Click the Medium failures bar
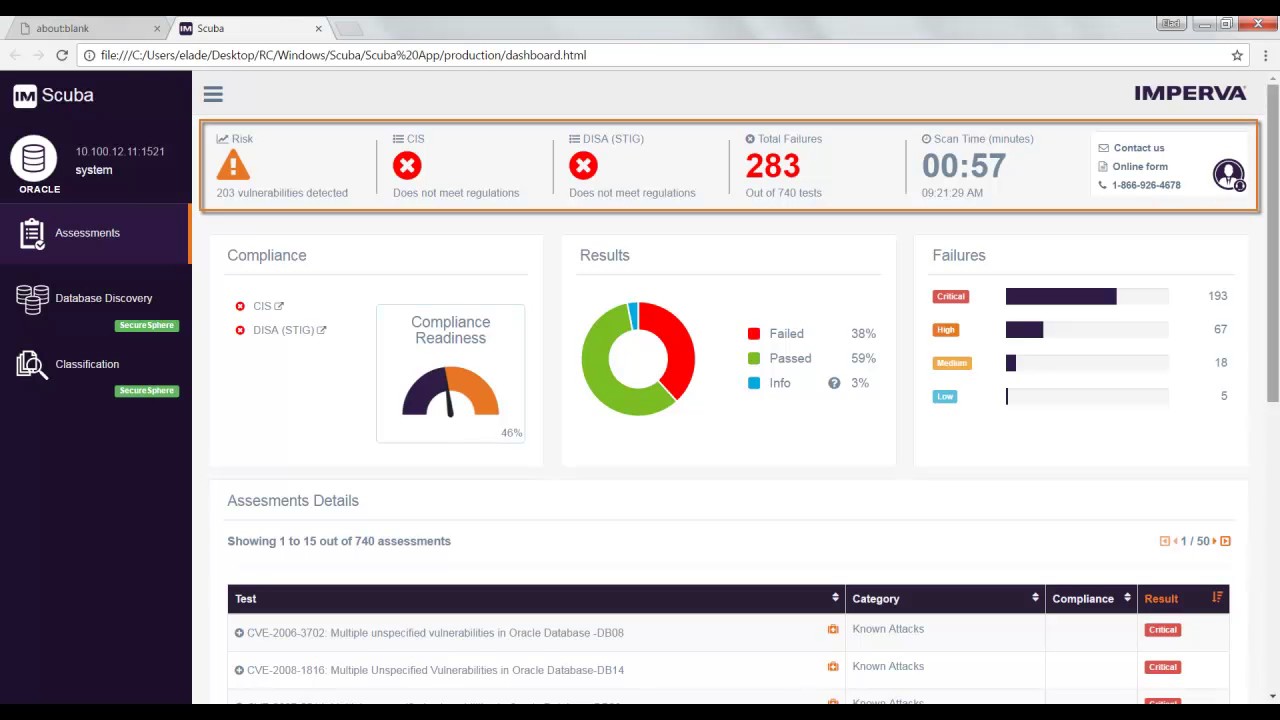The width and height of the screenshot is (1280, 720). 1011,363
